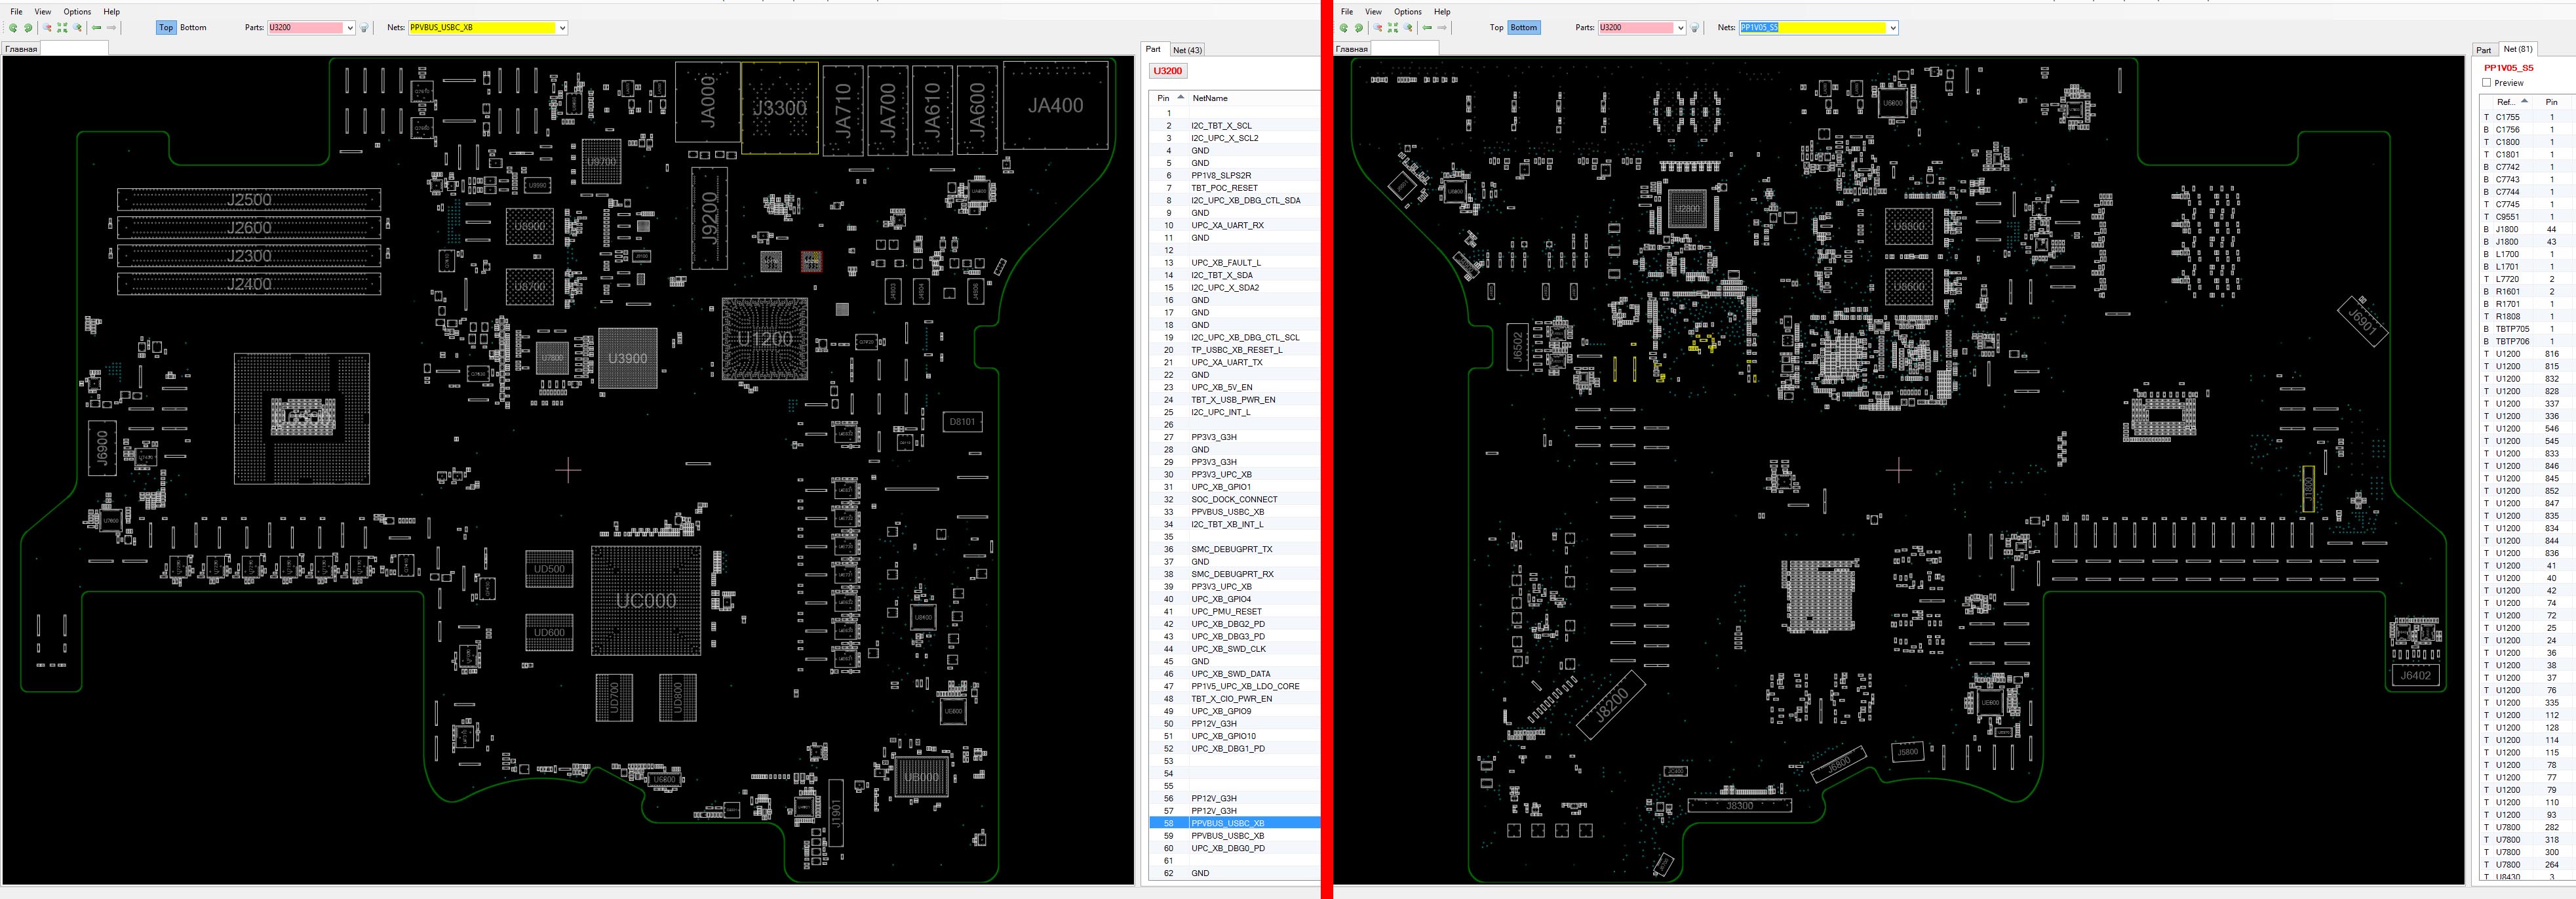Image resolution: width=2576 pixels, height=899 pixels.
Task: Switch left window to Top side
Action: click(x=166, y=28)
